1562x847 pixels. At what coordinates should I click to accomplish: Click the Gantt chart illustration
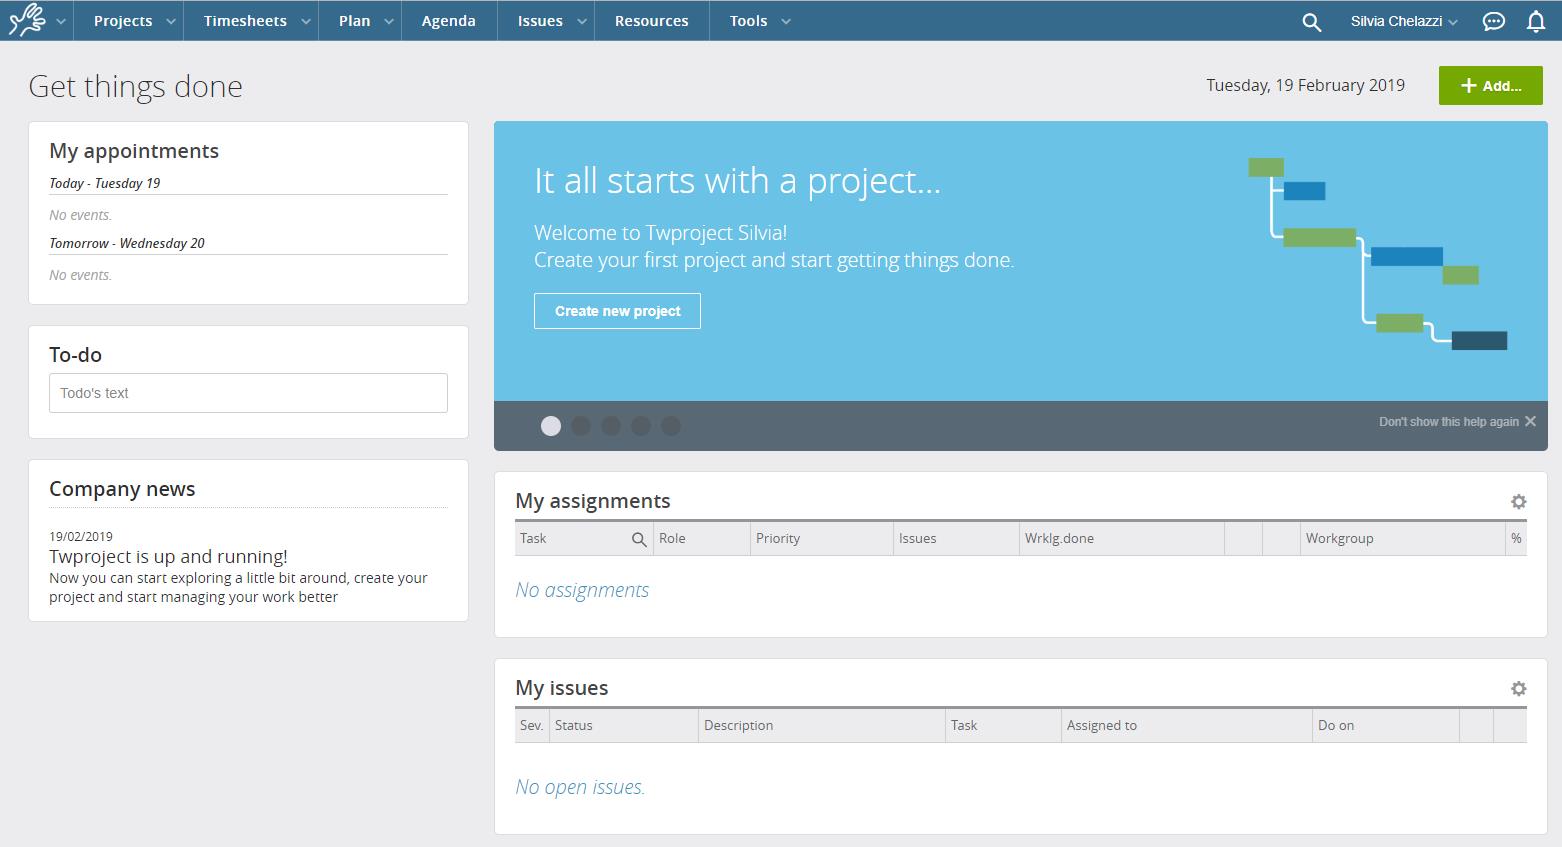(x=1378, y=253)
